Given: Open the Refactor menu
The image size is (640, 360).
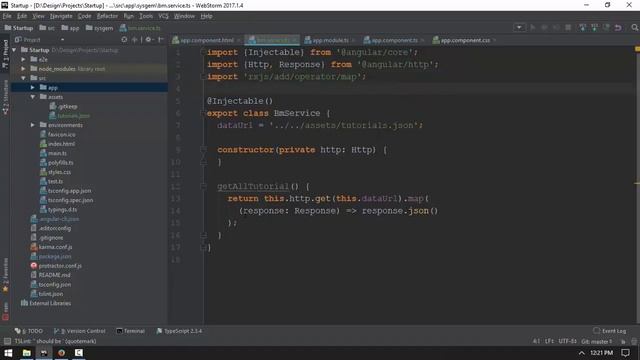Looking at the screenshot, I should [x=107, y=16].
